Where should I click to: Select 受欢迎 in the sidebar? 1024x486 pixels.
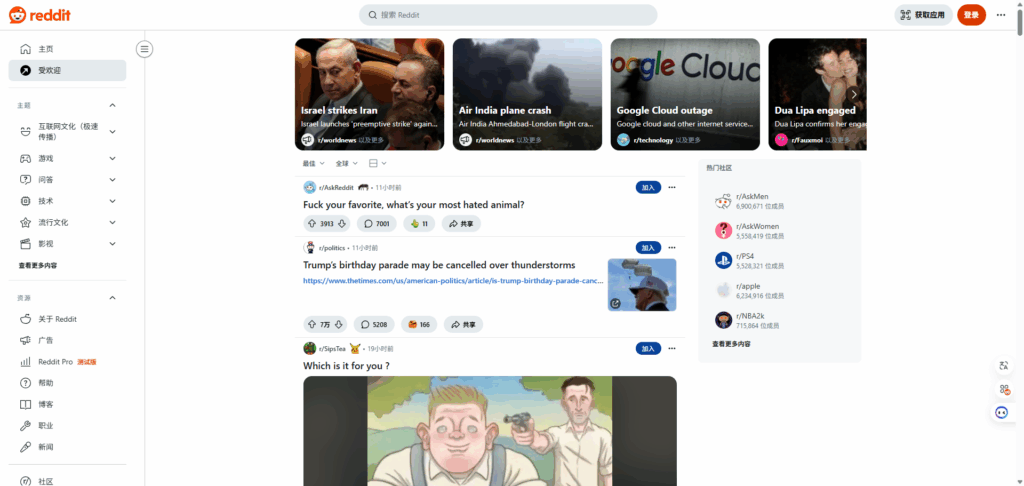67,71
